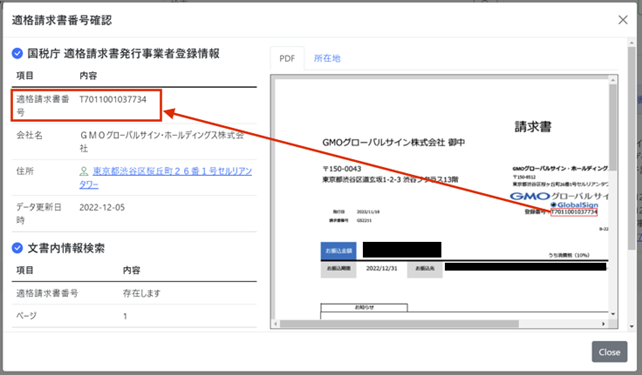
Task: Click the PDF horizontal scroll left arrow
Action: pyautogui.click(x=276, y=324)
